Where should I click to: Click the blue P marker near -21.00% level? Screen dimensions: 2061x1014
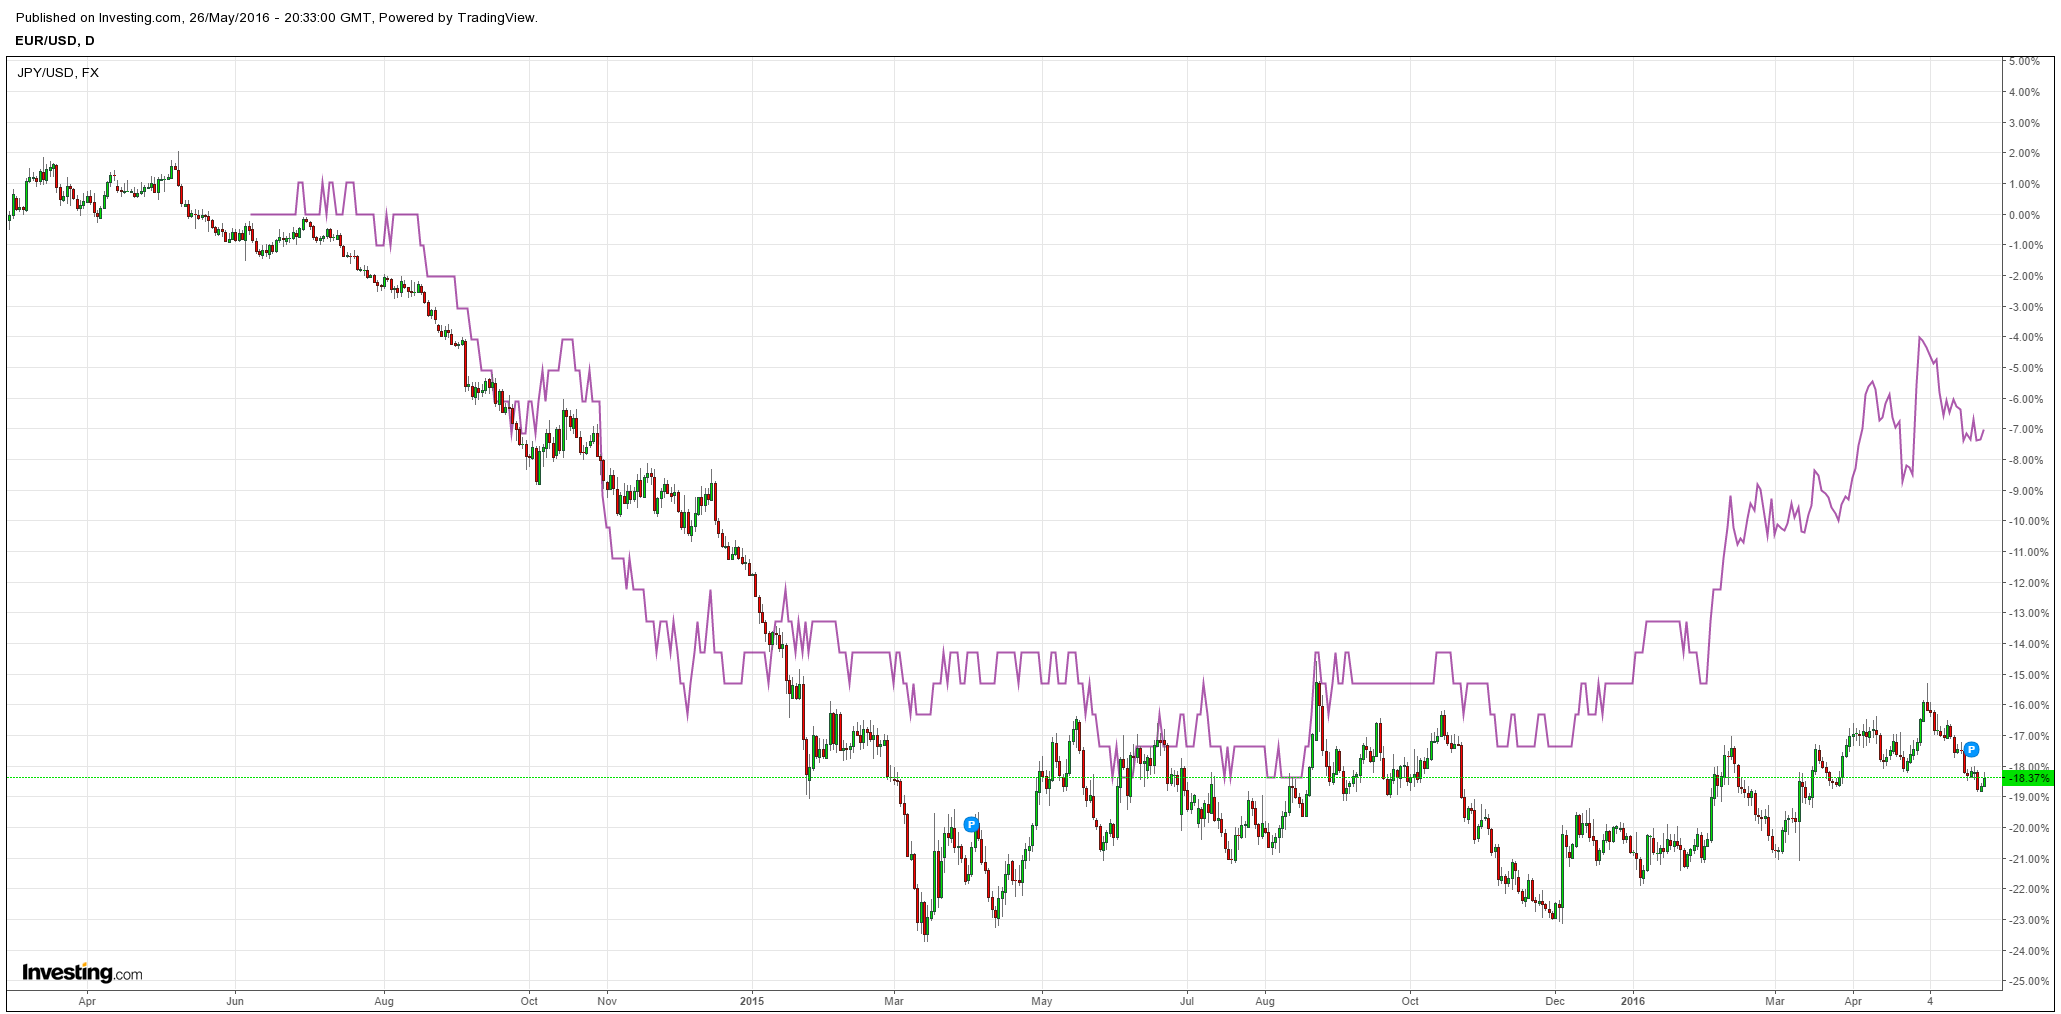tap(970, 824)
